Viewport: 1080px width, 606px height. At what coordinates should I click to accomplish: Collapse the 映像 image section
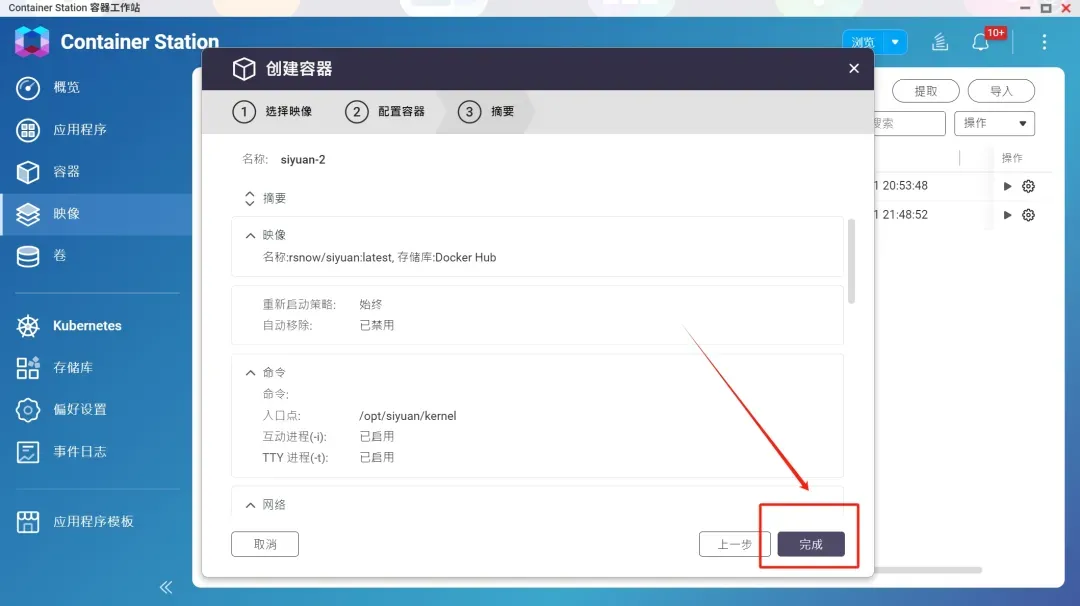coord(250,235)
